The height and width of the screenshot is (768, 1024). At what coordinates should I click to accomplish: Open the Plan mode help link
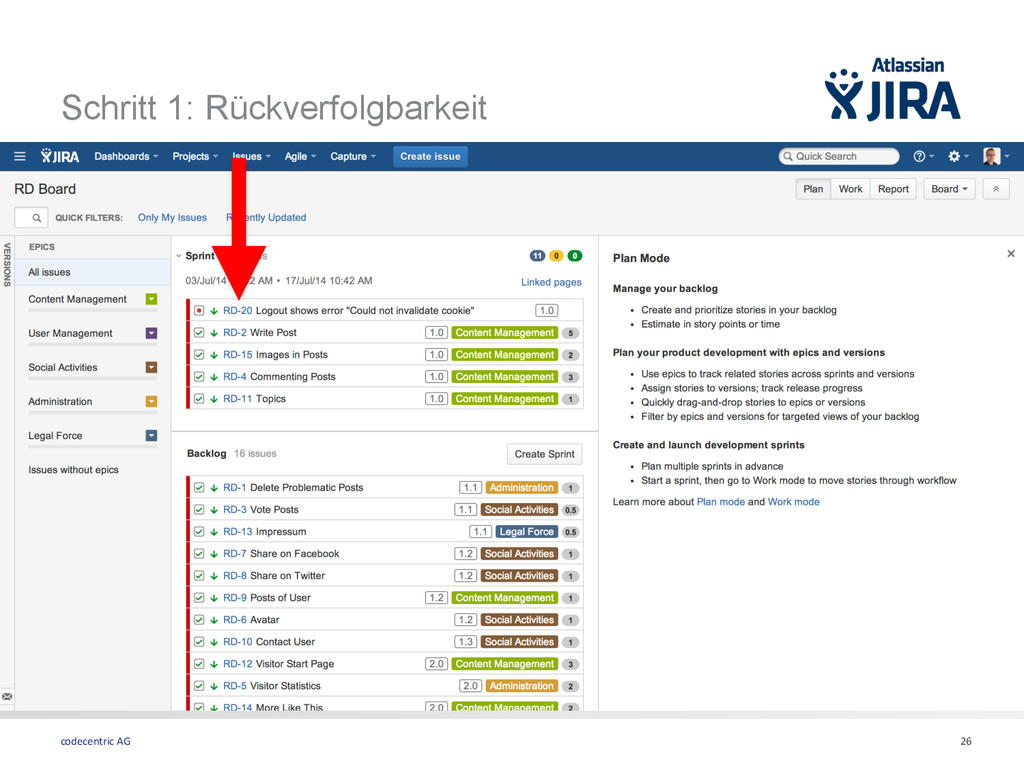click(x=720, y=502)
